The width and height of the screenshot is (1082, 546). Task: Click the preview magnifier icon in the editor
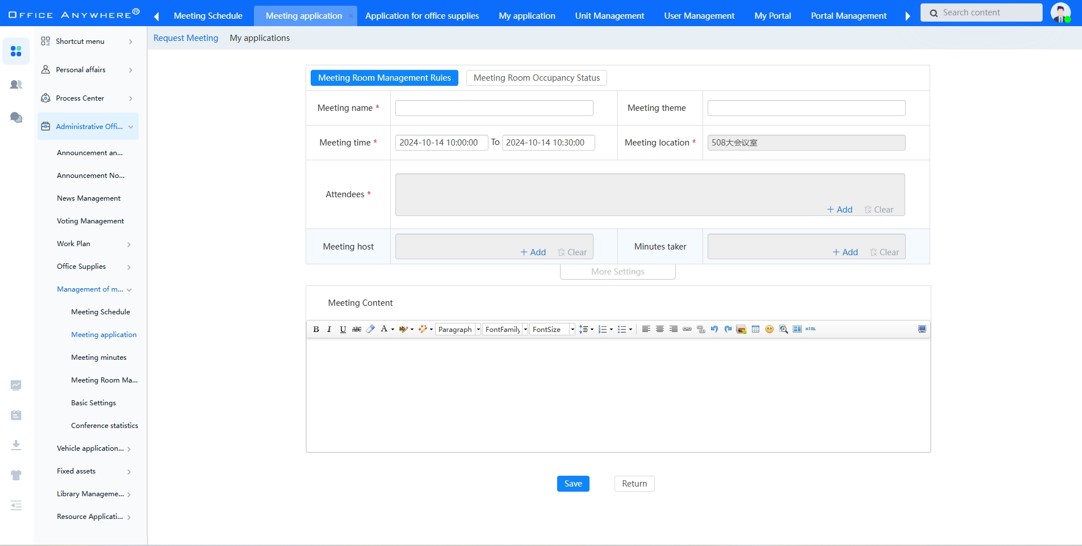coord(783,329)
